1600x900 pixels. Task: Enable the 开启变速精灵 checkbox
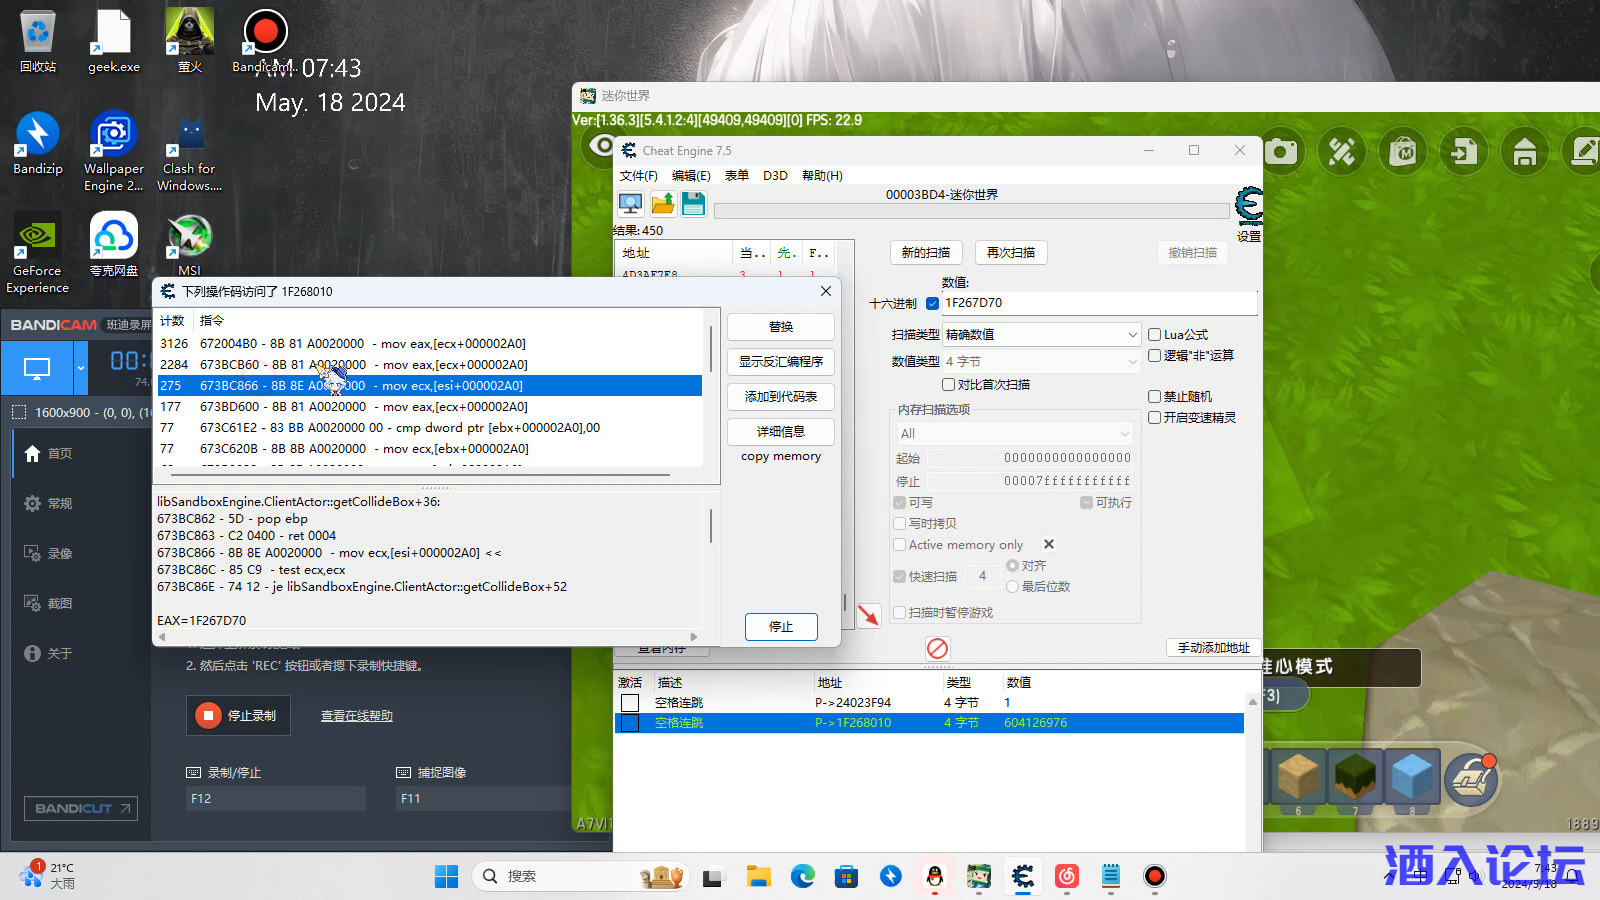[x=1155, y=418]
